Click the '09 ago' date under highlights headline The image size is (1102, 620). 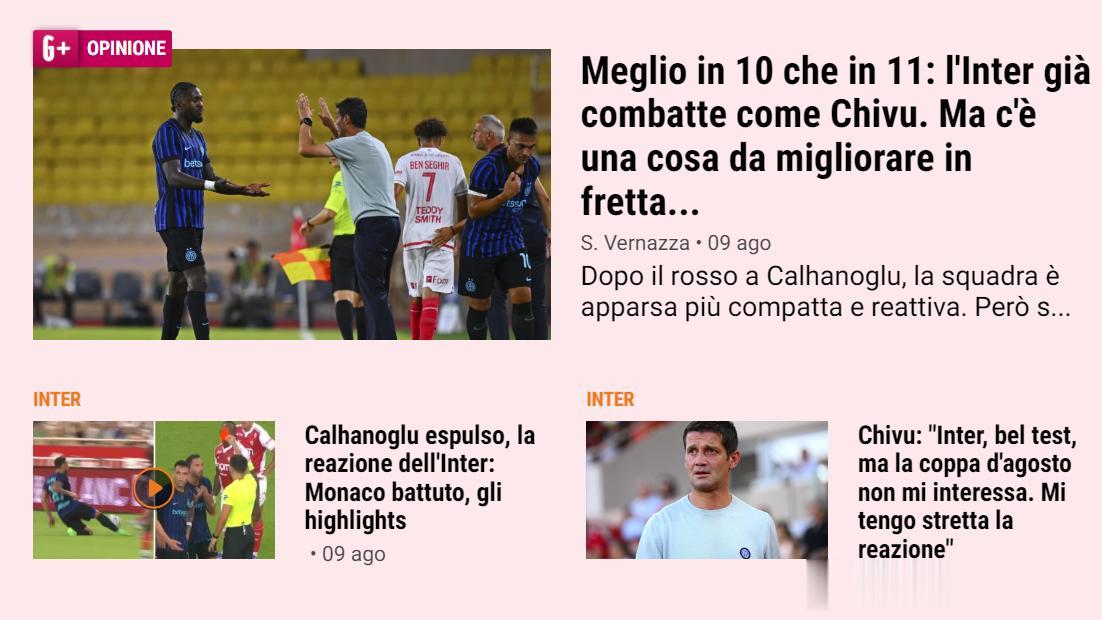pyautogui.click(x=354, y=554)
